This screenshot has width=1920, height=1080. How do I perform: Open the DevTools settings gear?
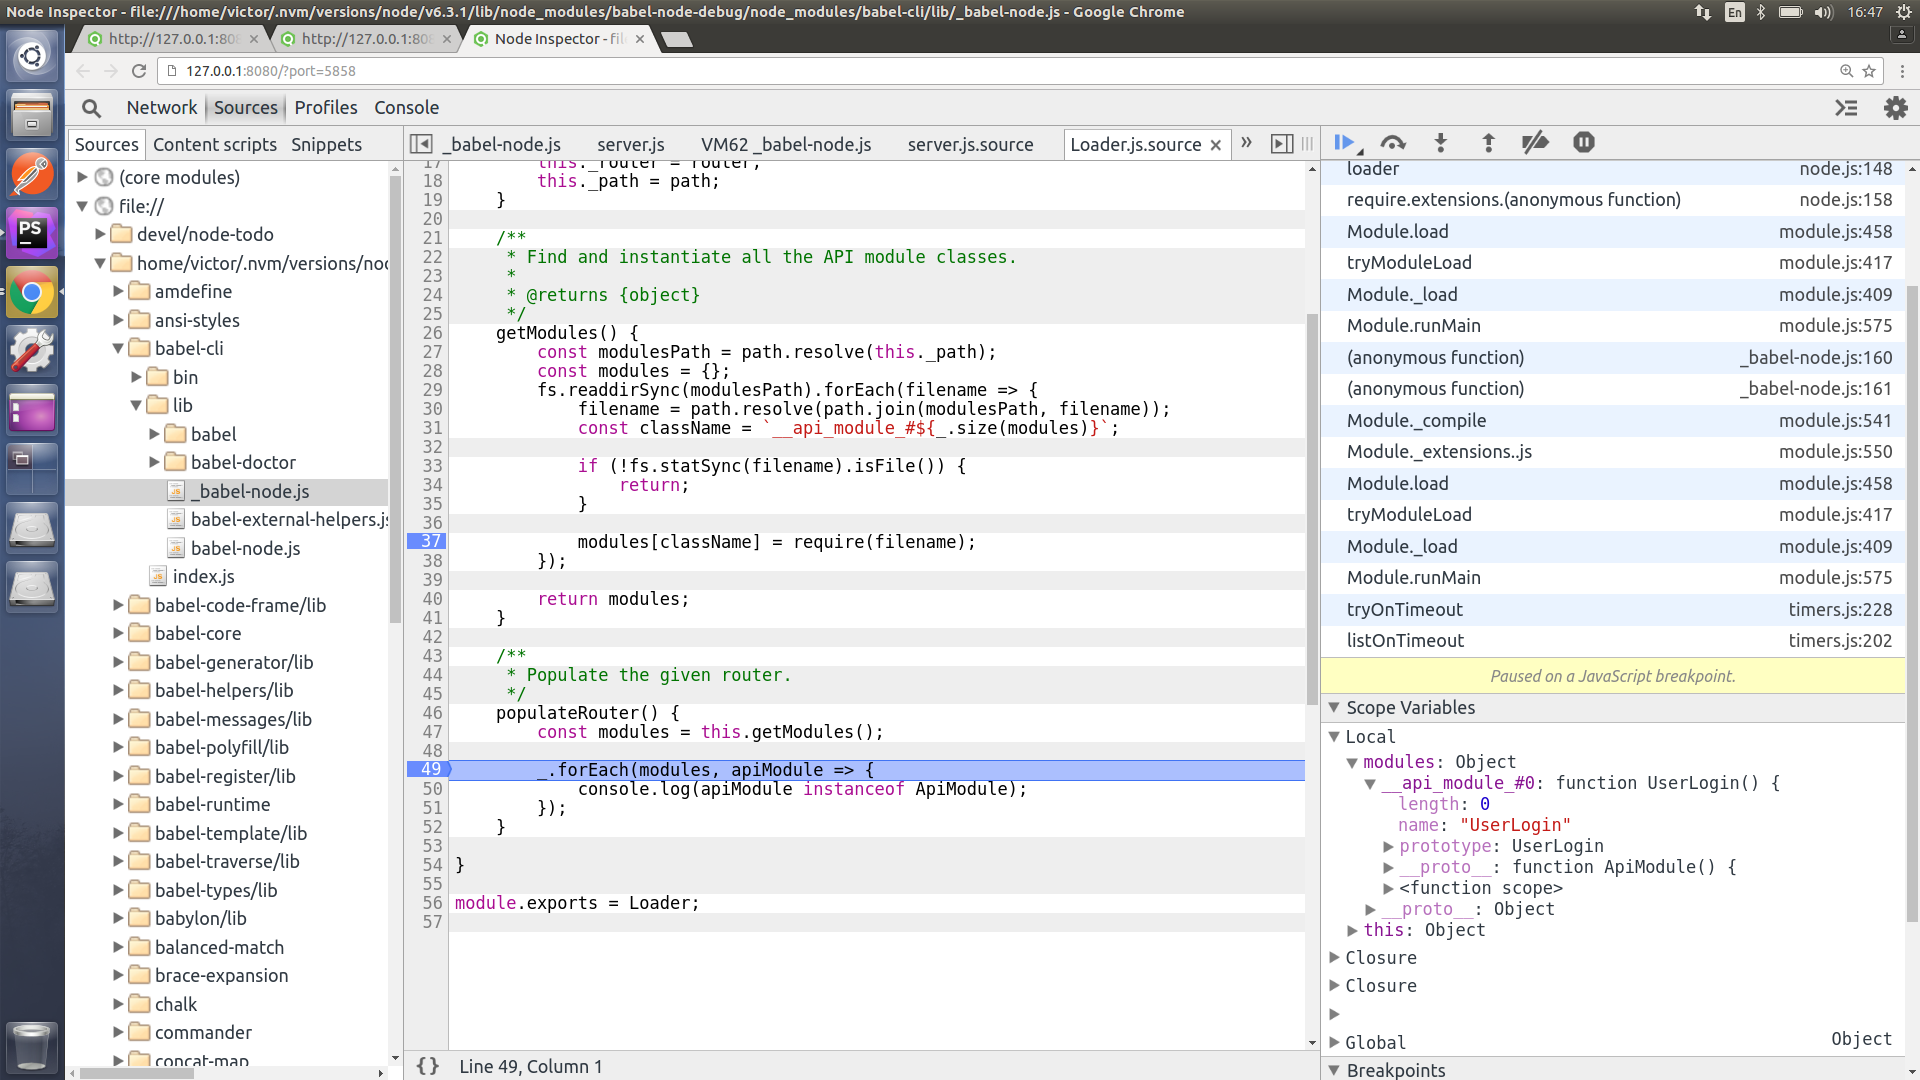(x=1895, y=108)
